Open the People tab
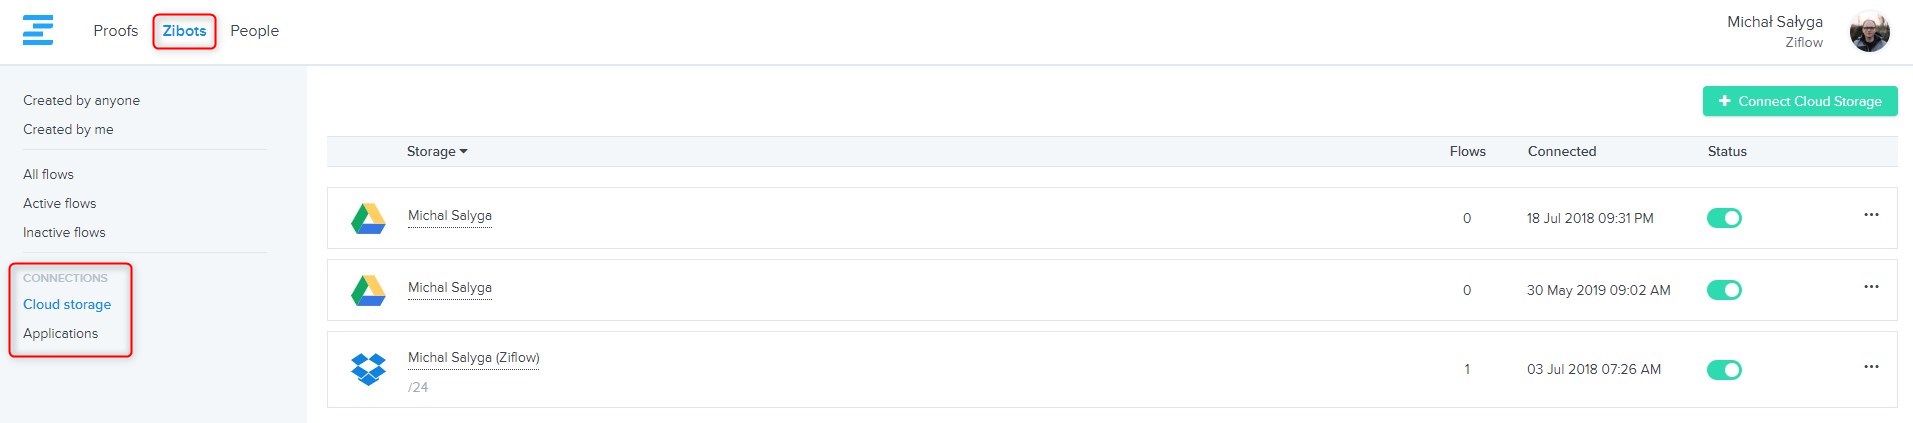 [254, 31]
